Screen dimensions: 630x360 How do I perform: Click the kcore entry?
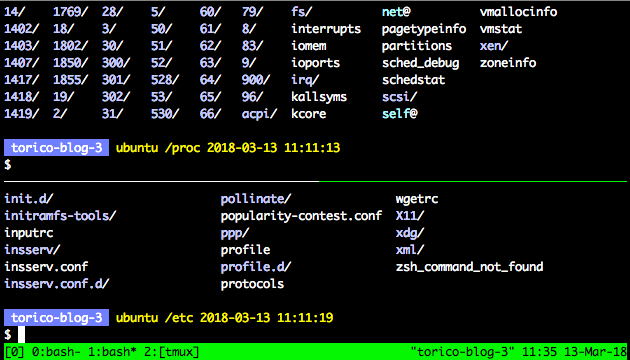pyautogui.click(x=309, y=114)
